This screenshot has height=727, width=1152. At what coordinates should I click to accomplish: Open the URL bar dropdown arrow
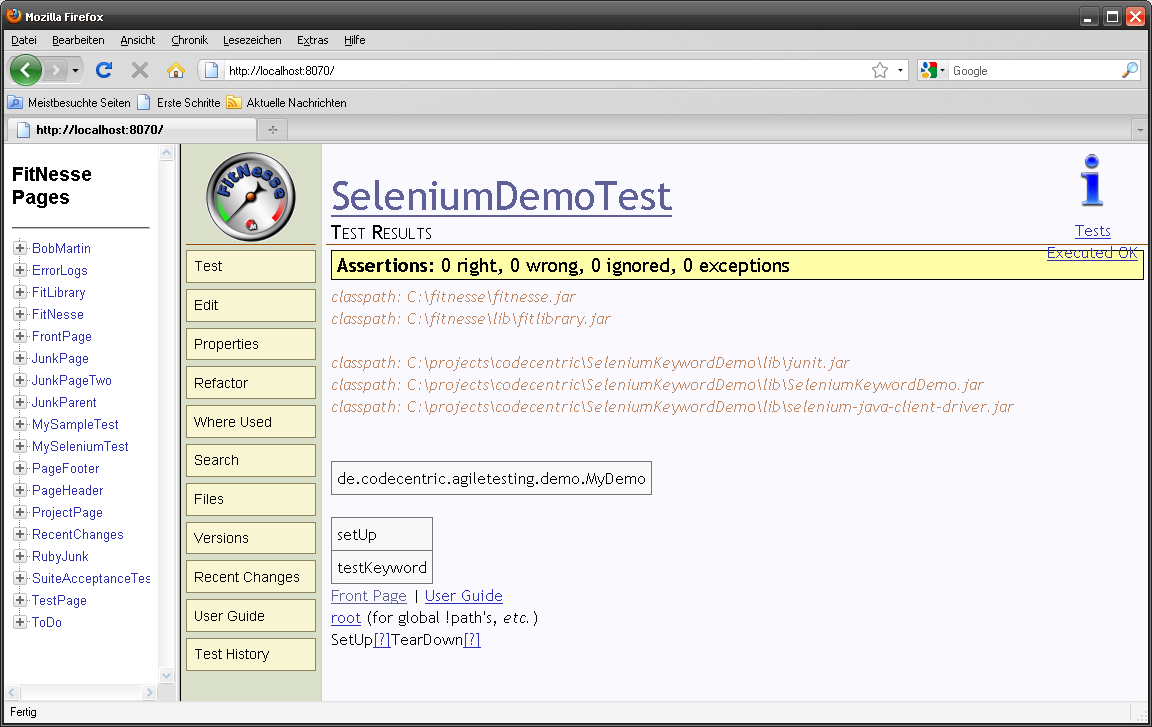(900, 70)
